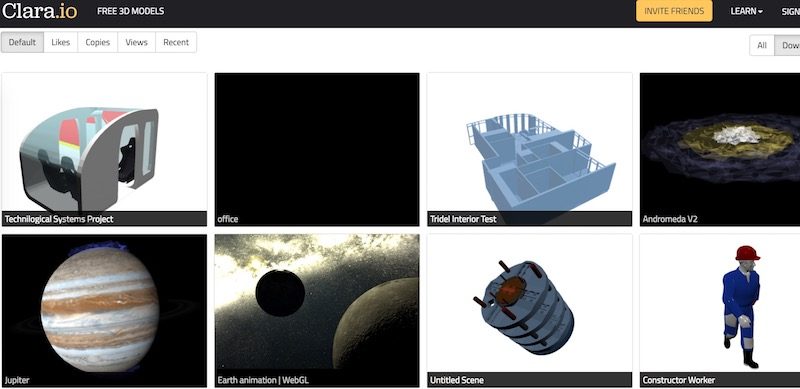Open the Technilogical Systems Project model thumbnail

pyautogui.click(x=105, y=149)
